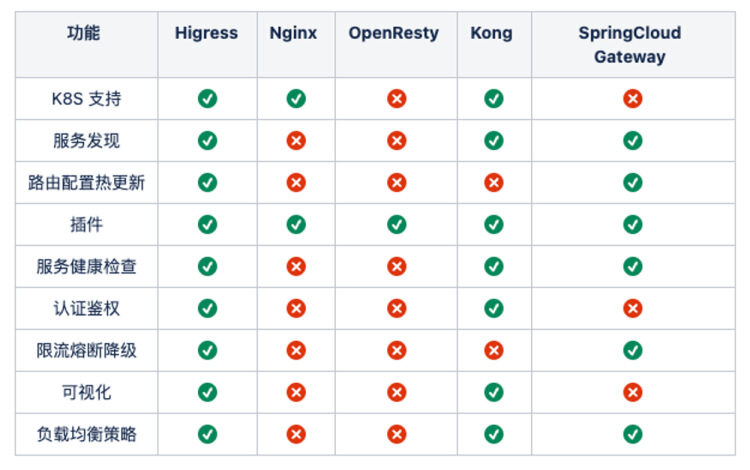Click OpenResty's green check in 插件 row

[x=397, y=225]
